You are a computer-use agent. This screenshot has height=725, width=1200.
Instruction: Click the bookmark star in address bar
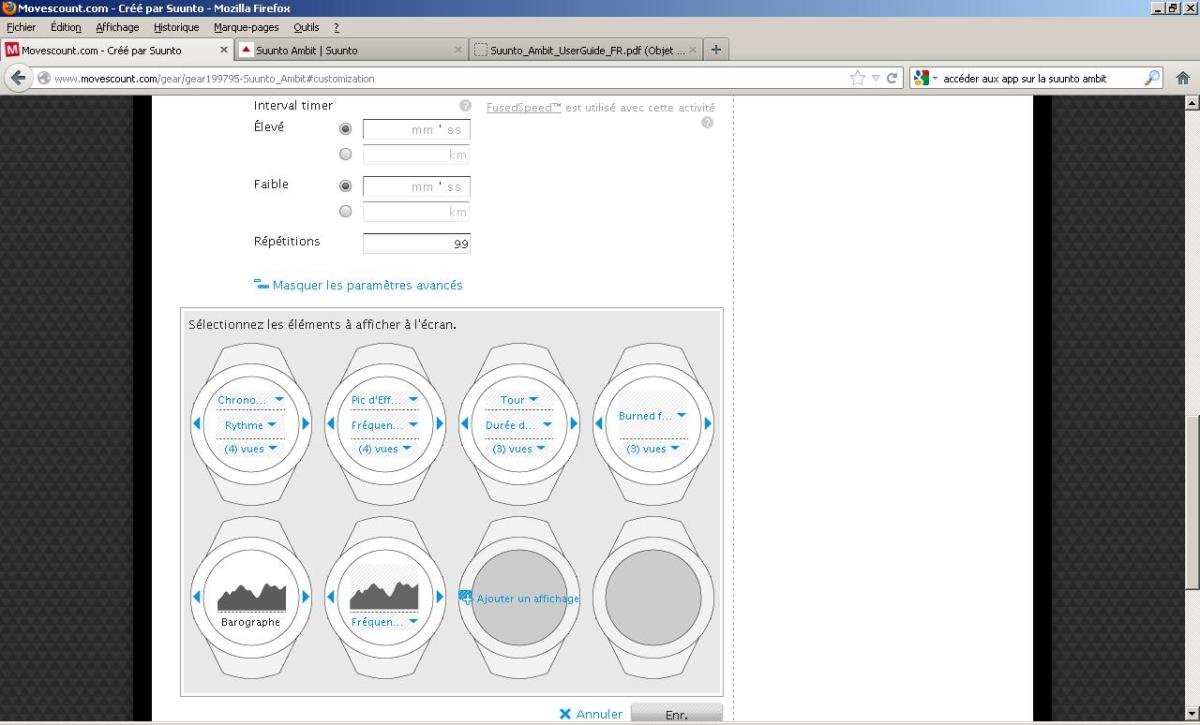click(857, 78)
